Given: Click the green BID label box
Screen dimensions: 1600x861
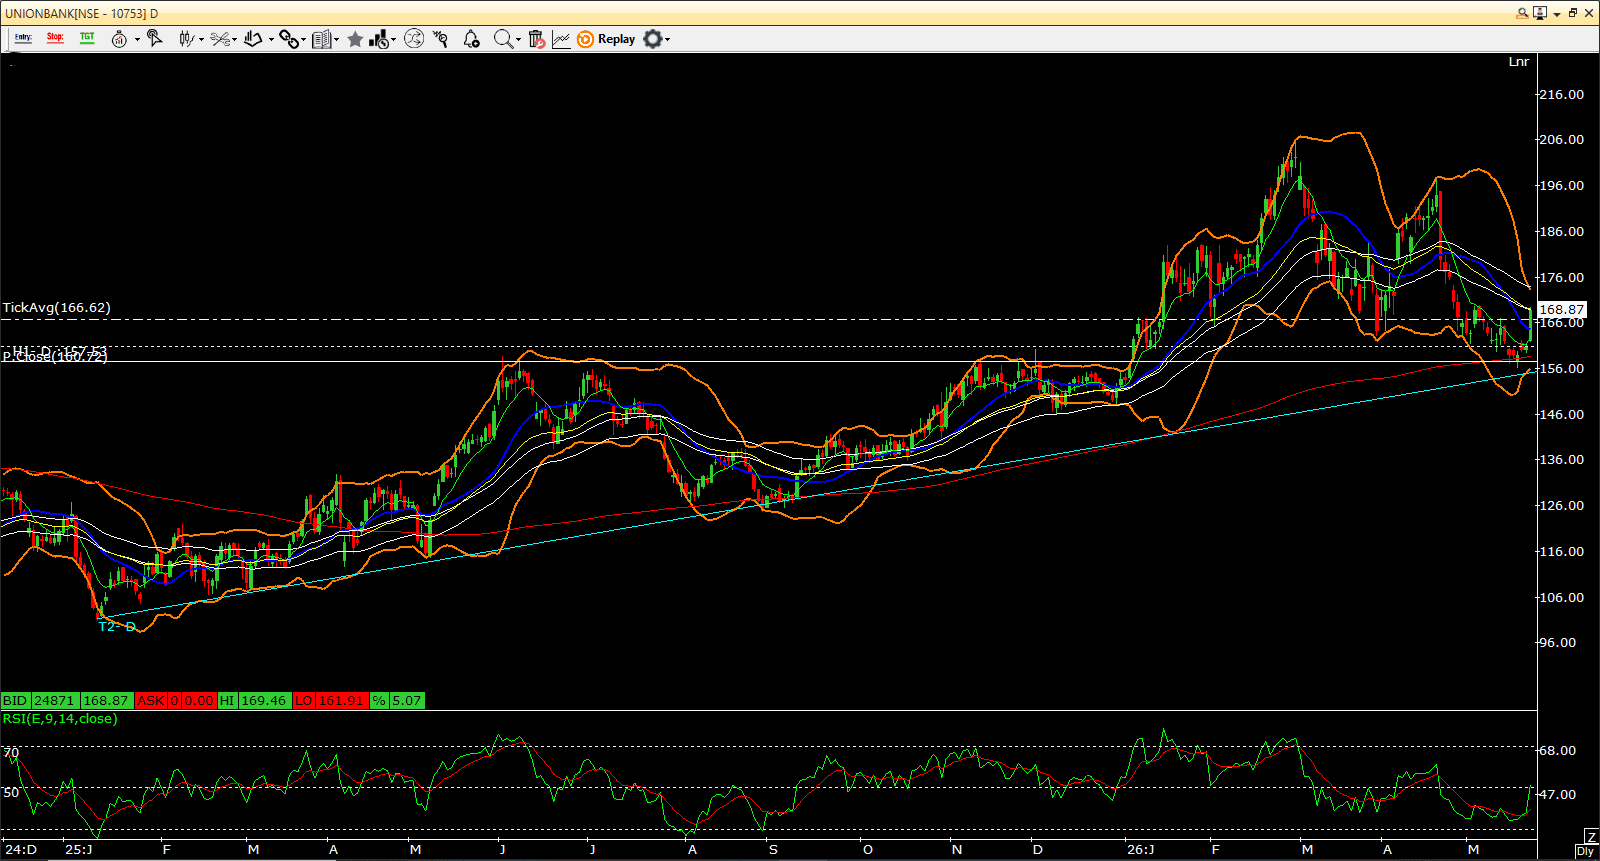Looking at the screenshot, I should [x=15, y=701].
